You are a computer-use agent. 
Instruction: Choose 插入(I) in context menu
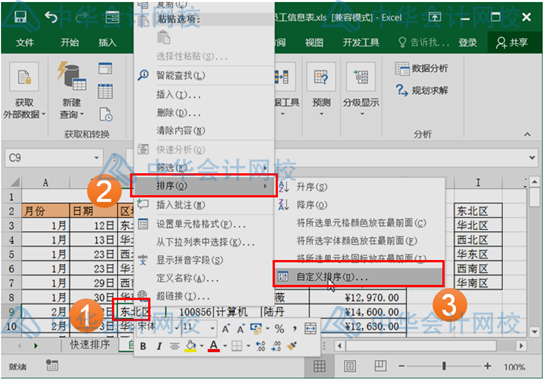click(x=204, y=95)
